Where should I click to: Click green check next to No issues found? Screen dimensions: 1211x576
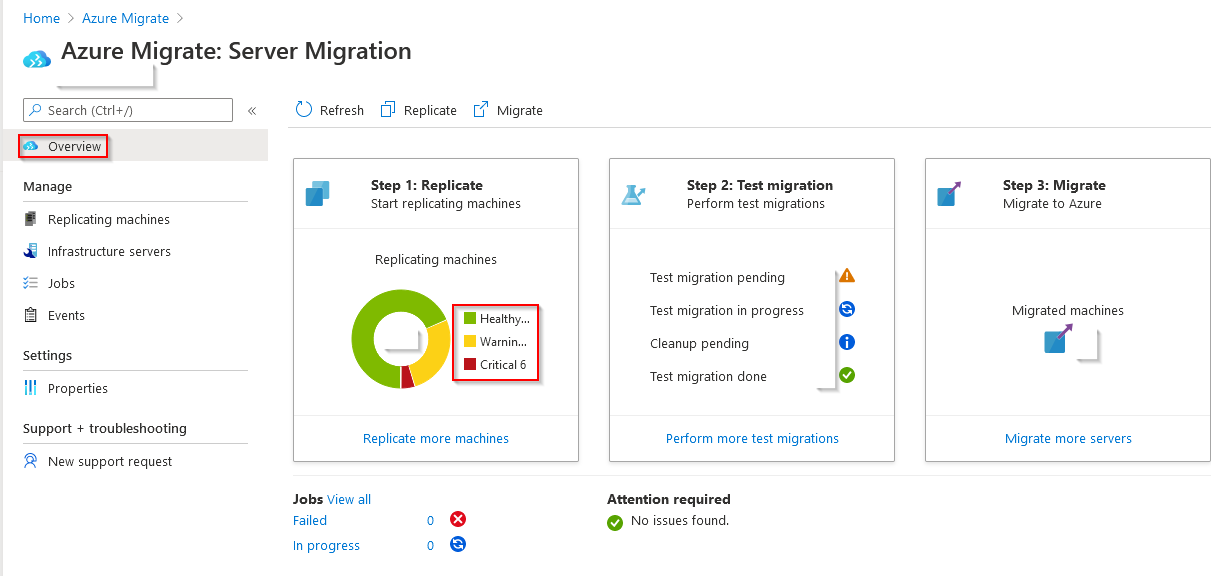615,522
